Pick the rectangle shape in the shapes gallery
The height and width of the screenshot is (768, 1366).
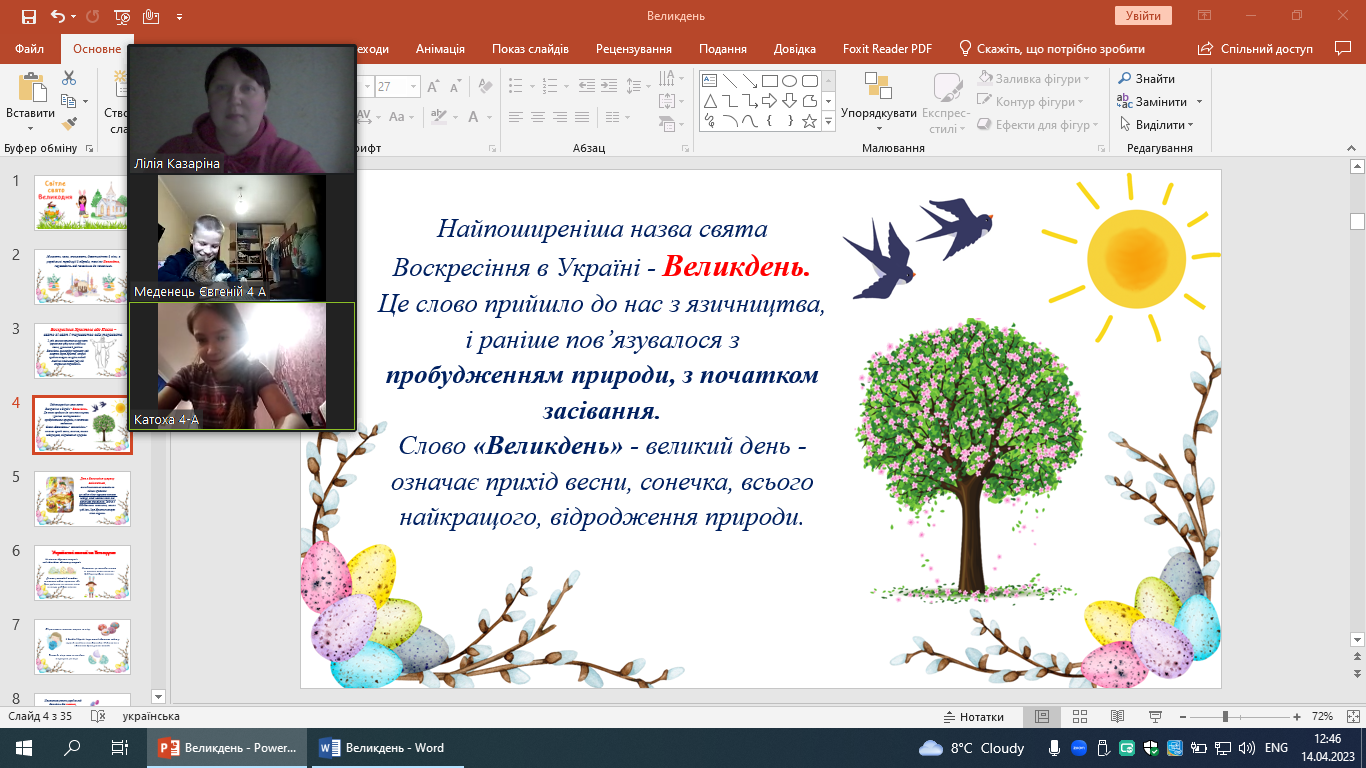(x=769, y=81)
